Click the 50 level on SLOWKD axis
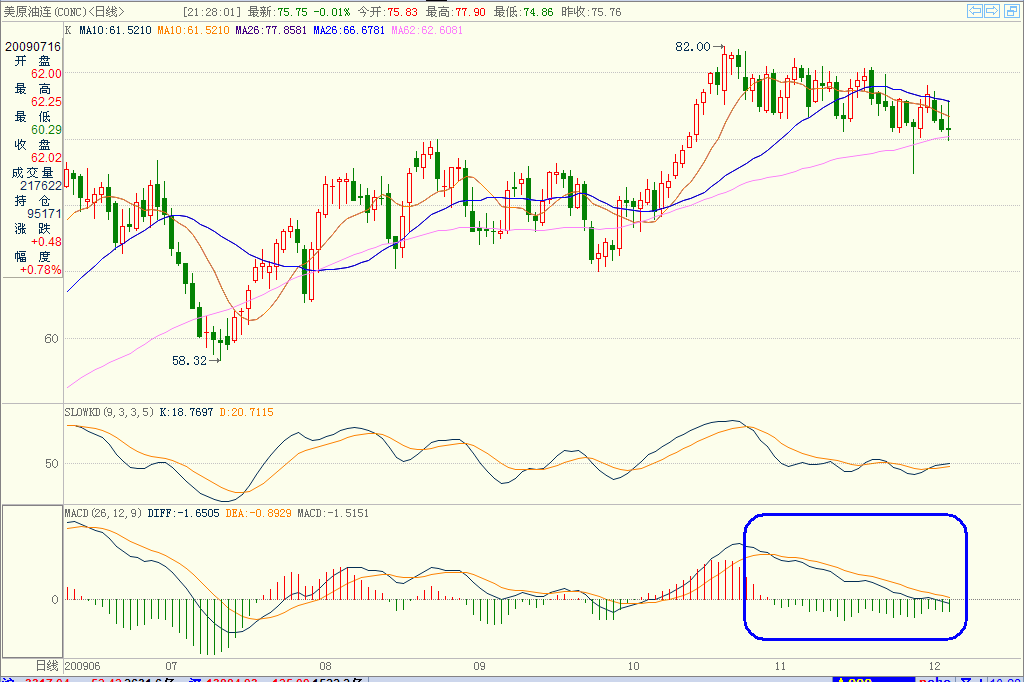 pyautogui.click(x=52, y=464)
